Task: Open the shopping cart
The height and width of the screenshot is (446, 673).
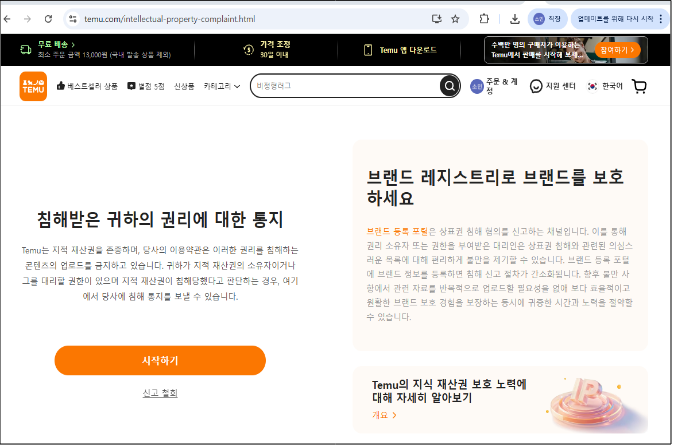Action: pyautogui.click(x=640, y=86)
